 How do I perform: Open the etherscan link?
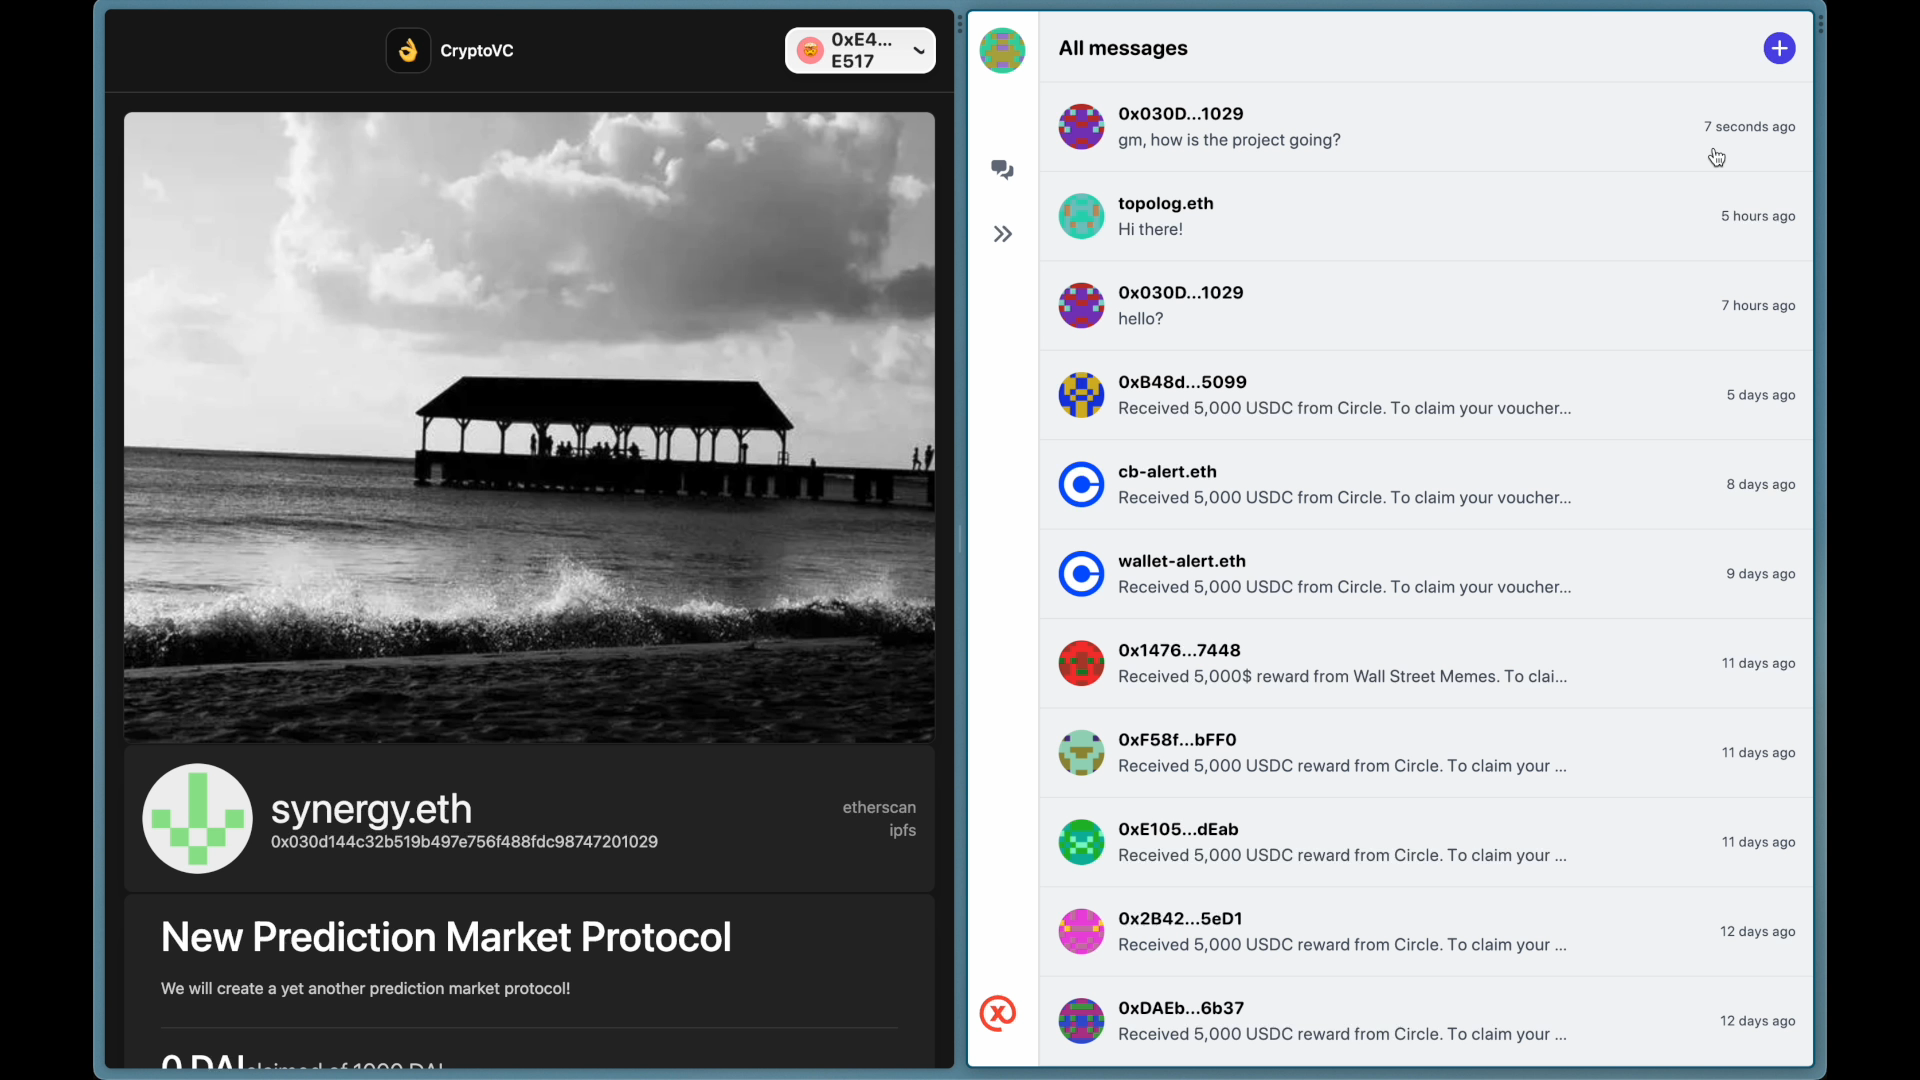pos(879,807)
